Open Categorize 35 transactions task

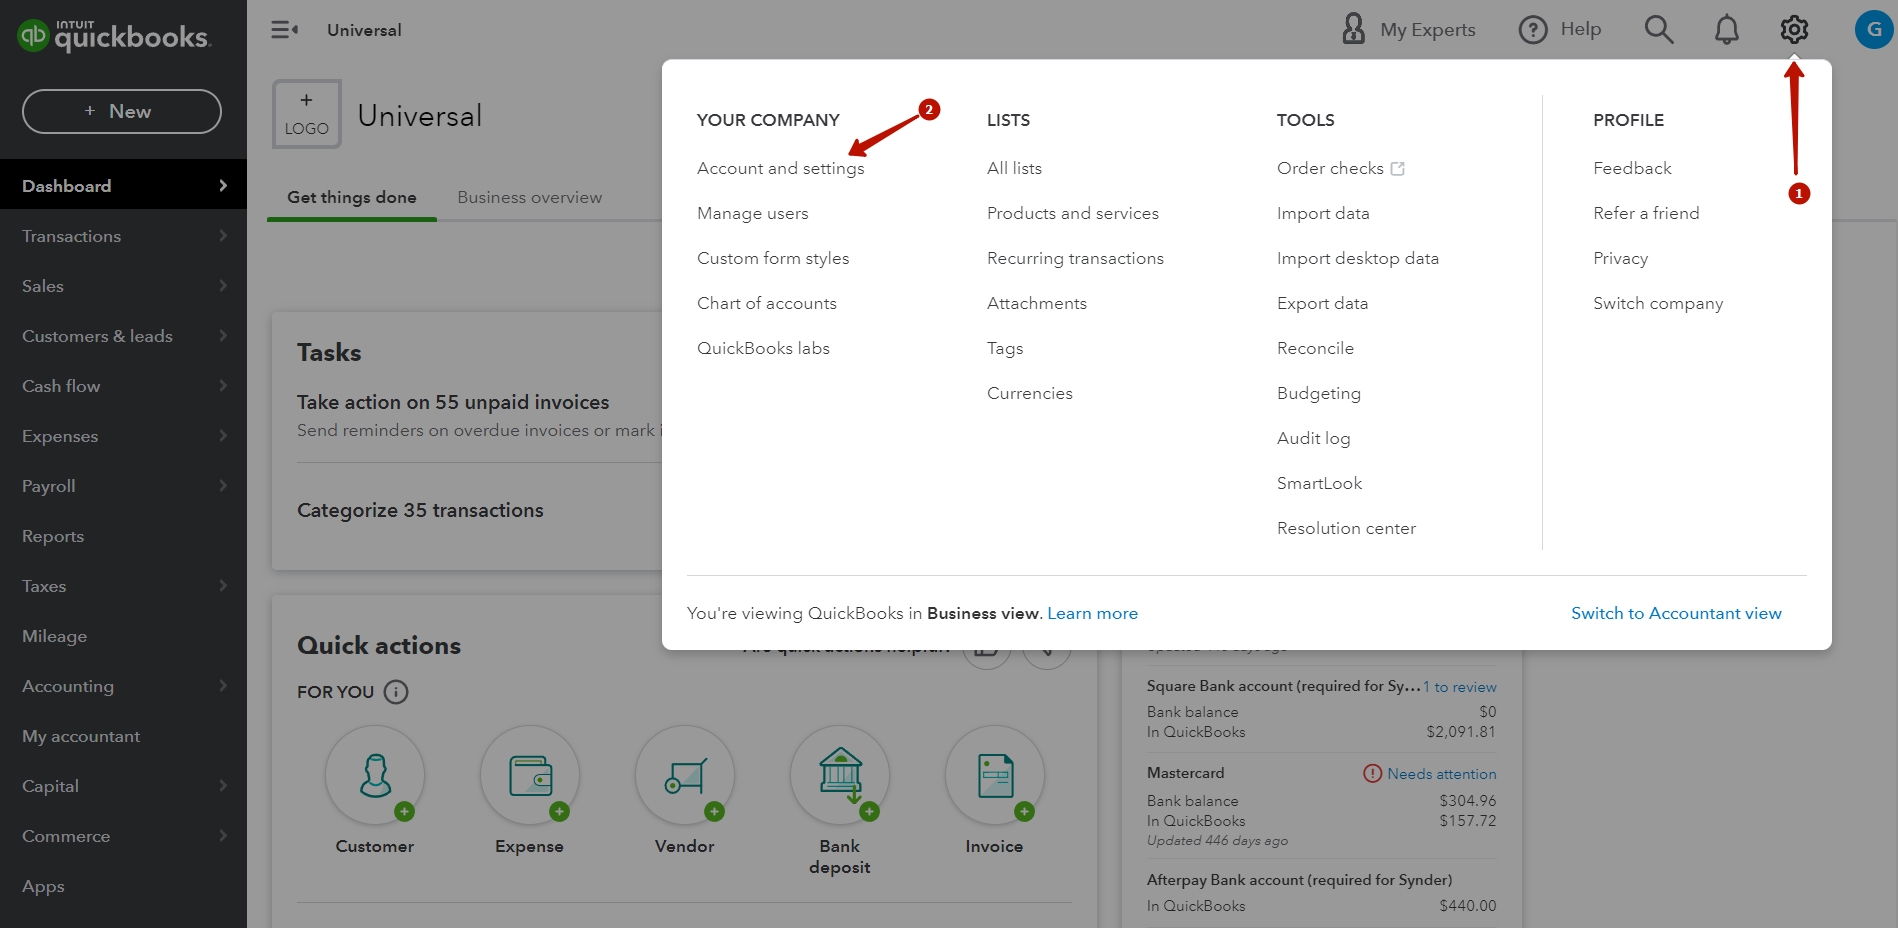pos(420,510)
